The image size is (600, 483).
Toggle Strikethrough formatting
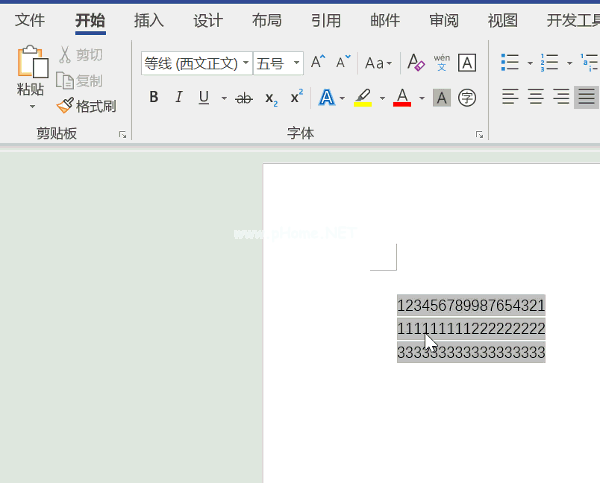244,98
